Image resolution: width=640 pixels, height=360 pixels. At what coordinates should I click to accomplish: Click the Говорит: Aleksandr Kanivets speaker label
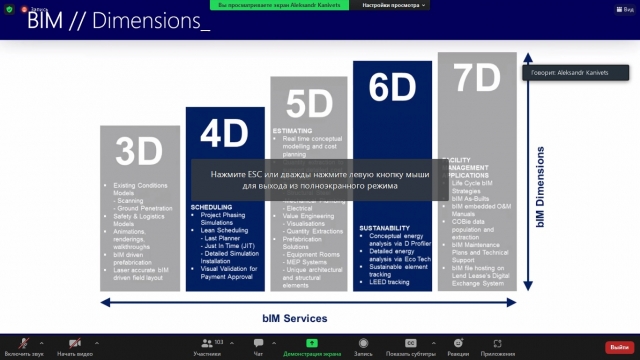click(x=575, y=73)
